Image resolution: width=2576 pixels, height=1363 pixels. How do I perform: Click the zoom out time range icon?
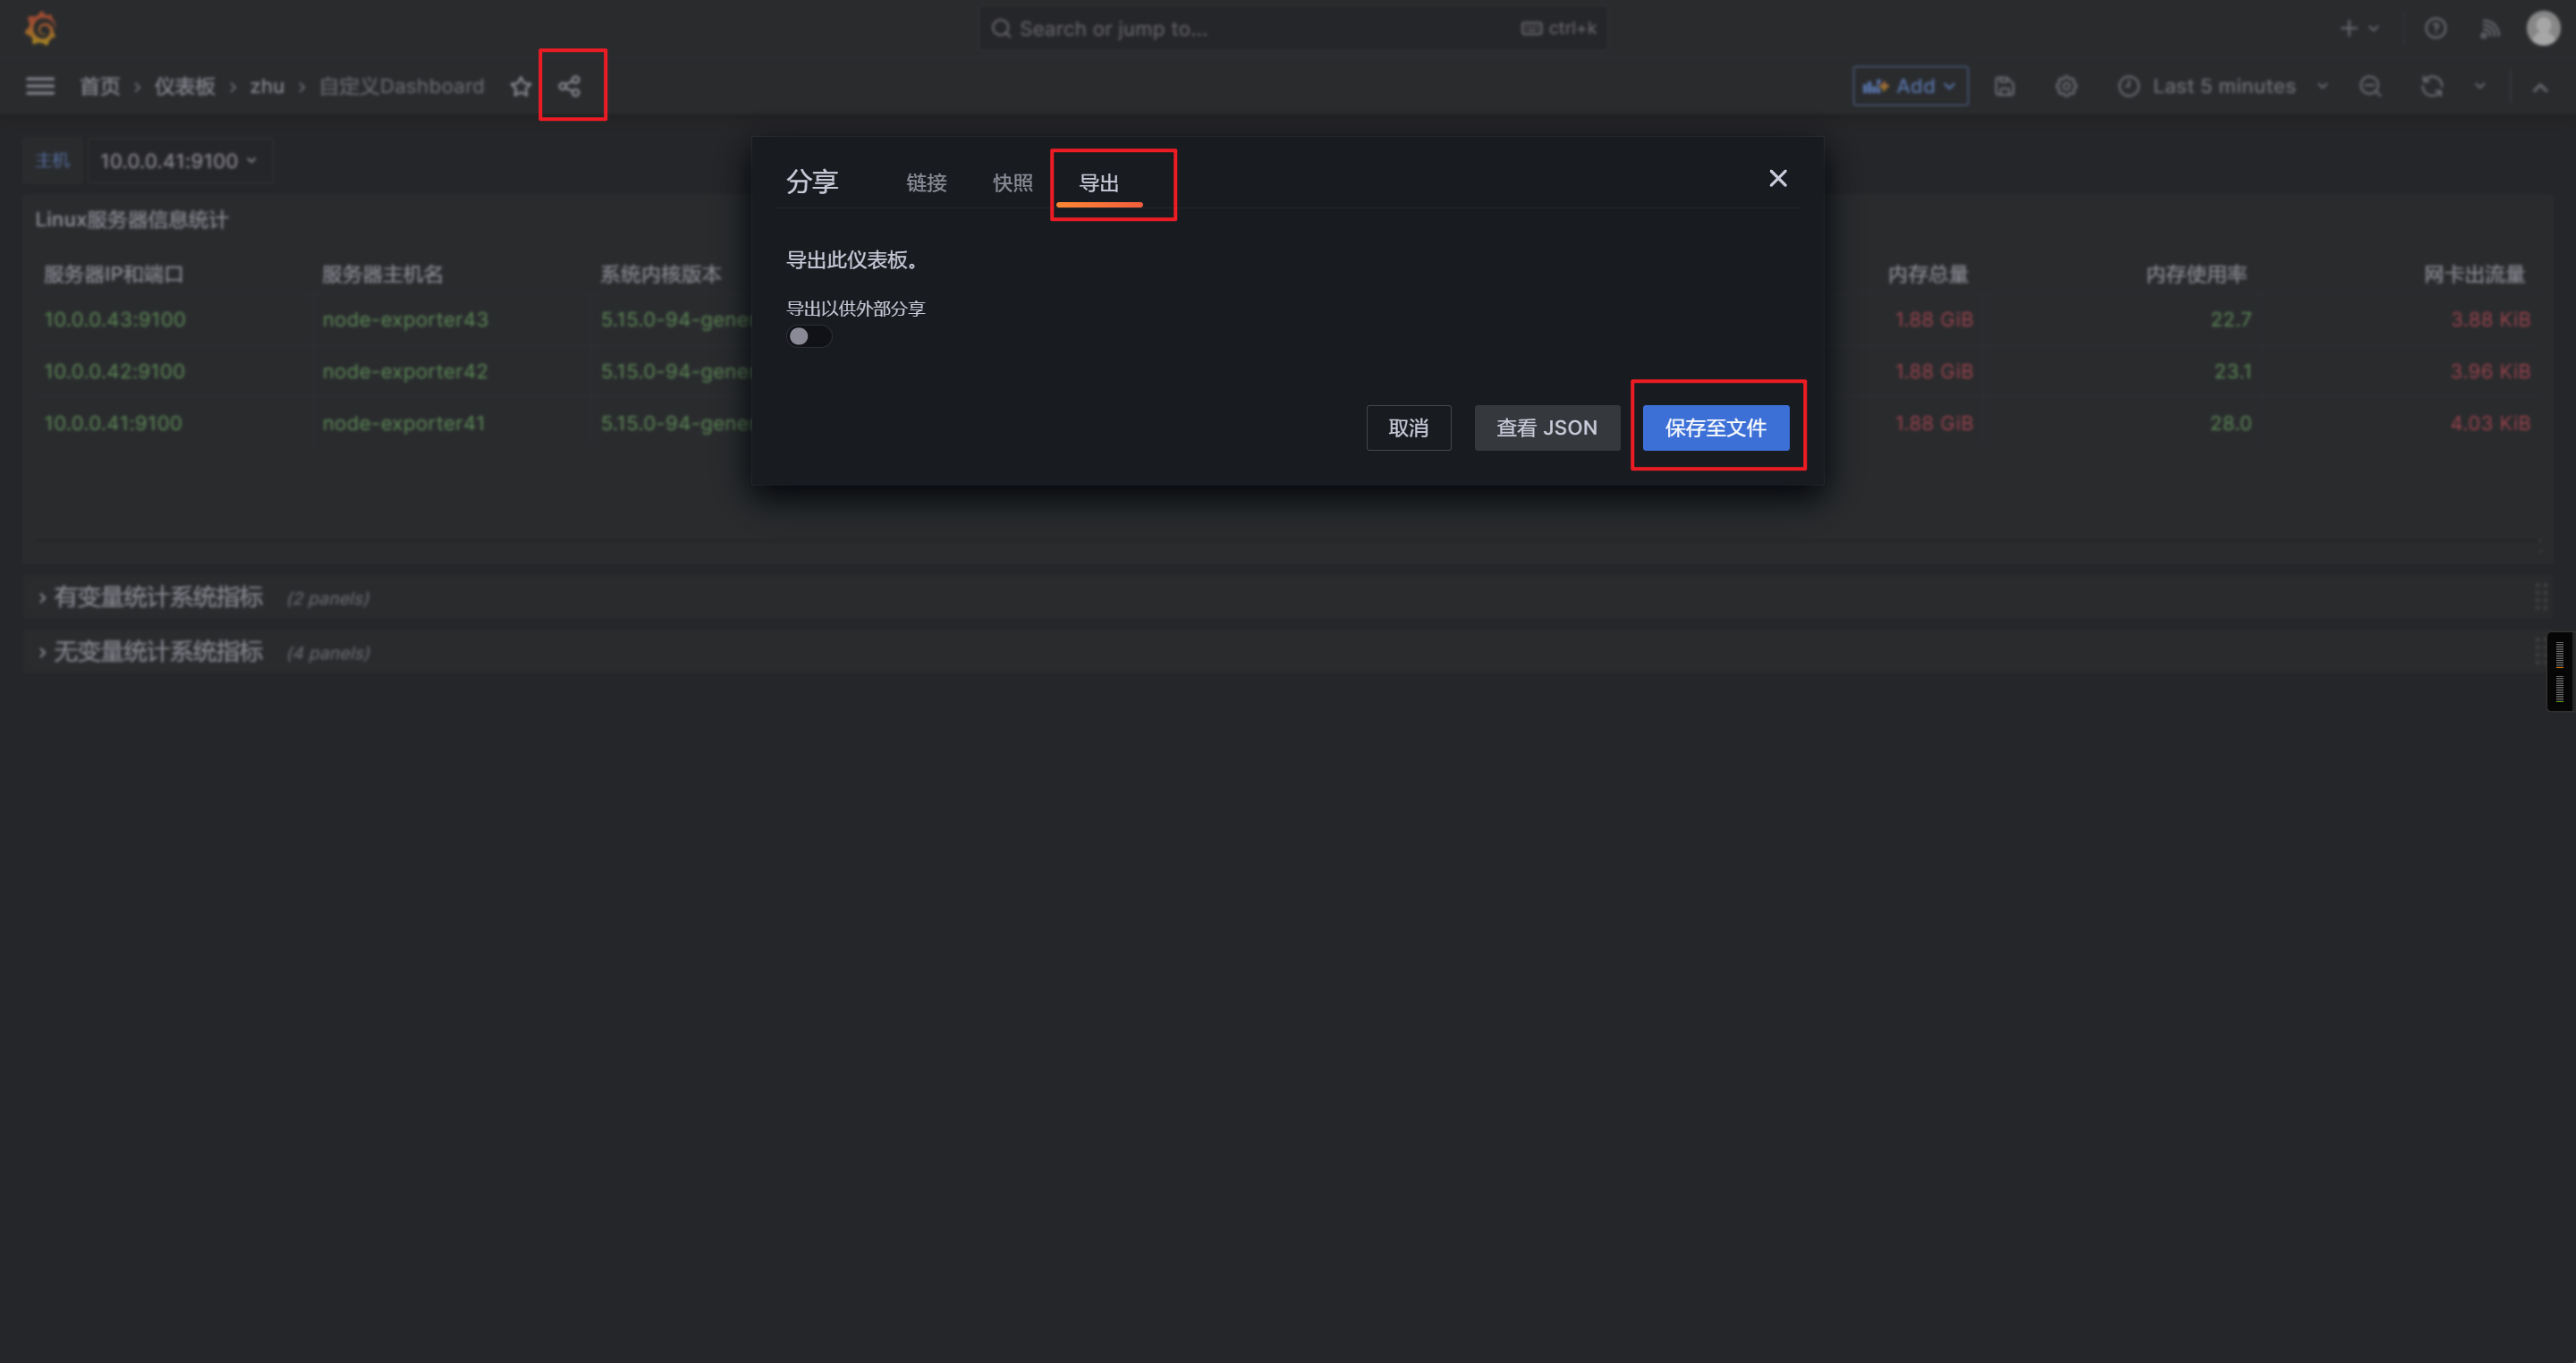[x=2370, y=87]
